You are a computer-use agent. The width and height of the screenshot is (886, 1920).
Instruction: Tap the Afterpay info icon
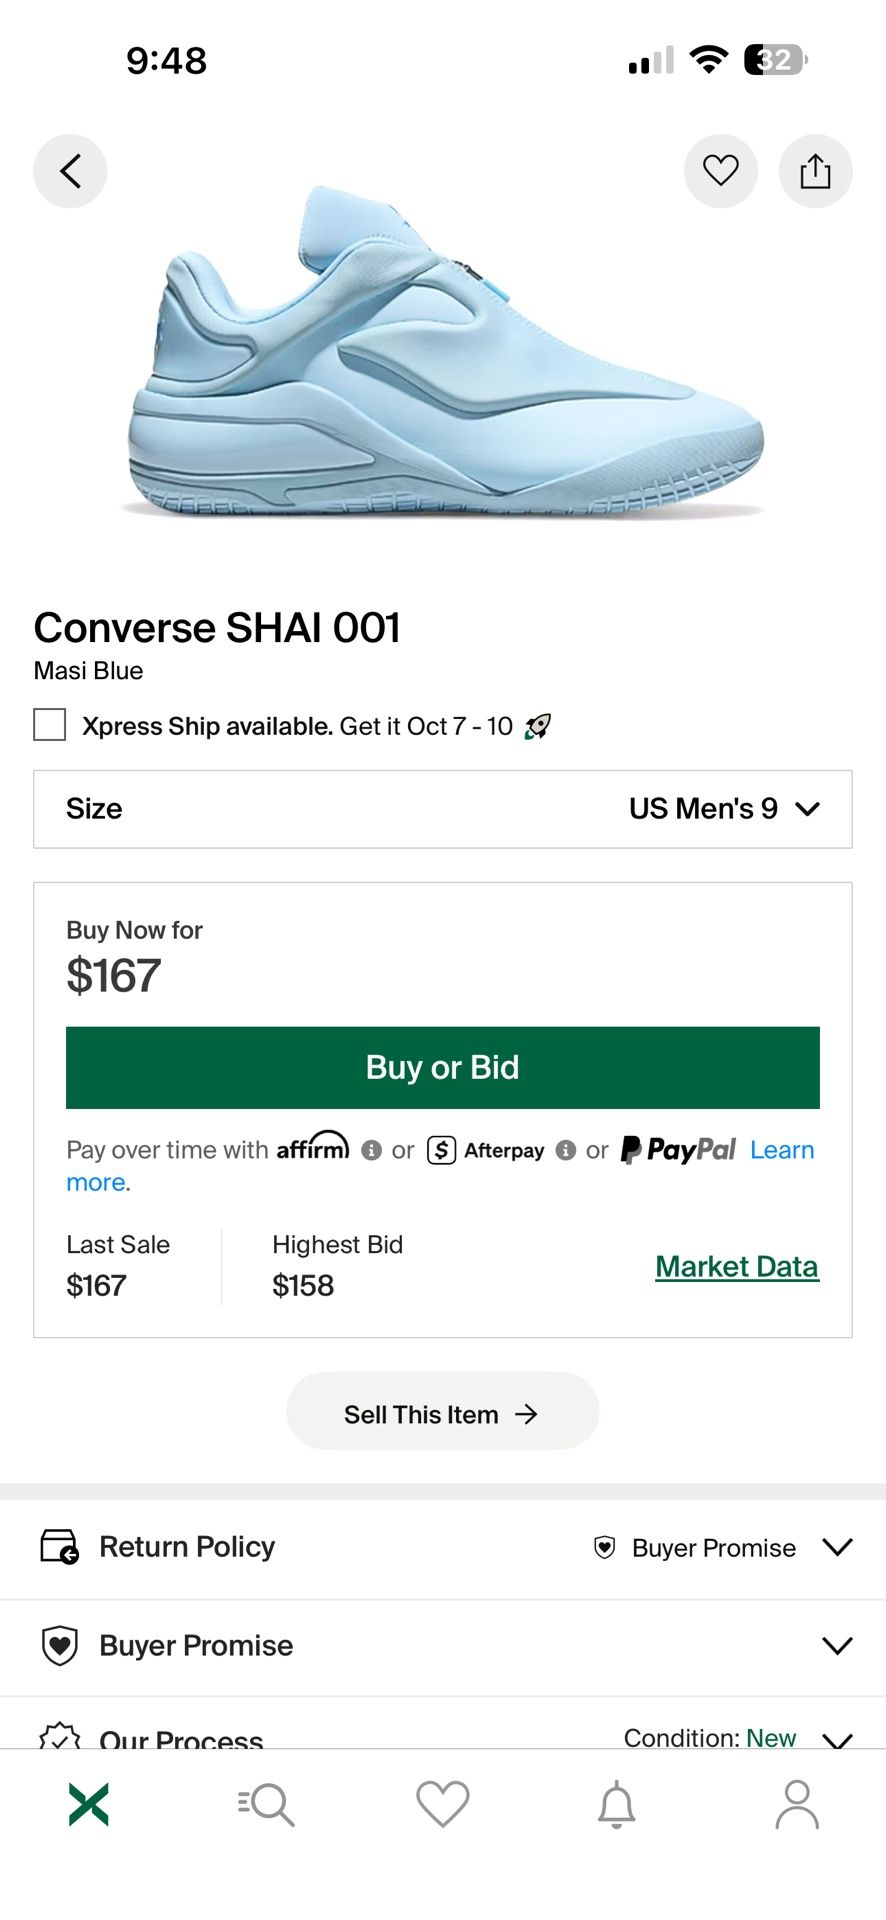pyautogui.click(x=566, y=1150)
